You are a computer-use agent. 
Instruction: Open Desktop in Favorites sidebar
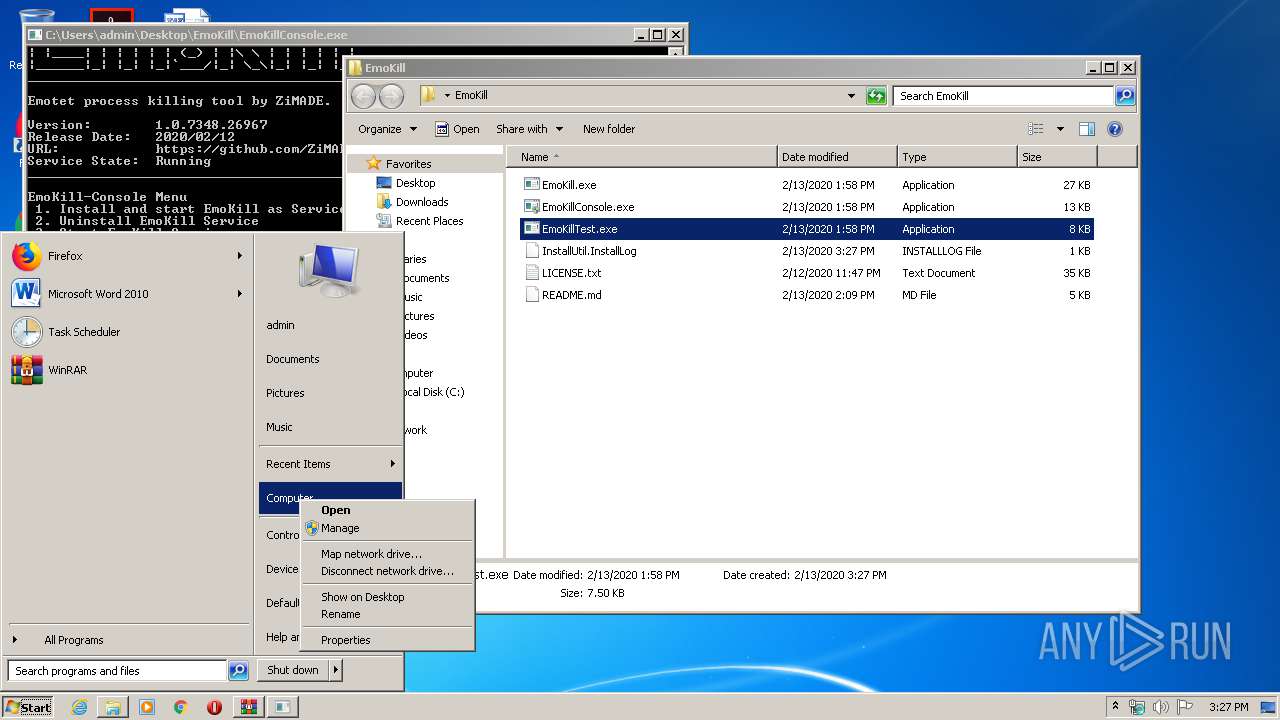coord(415,183)
